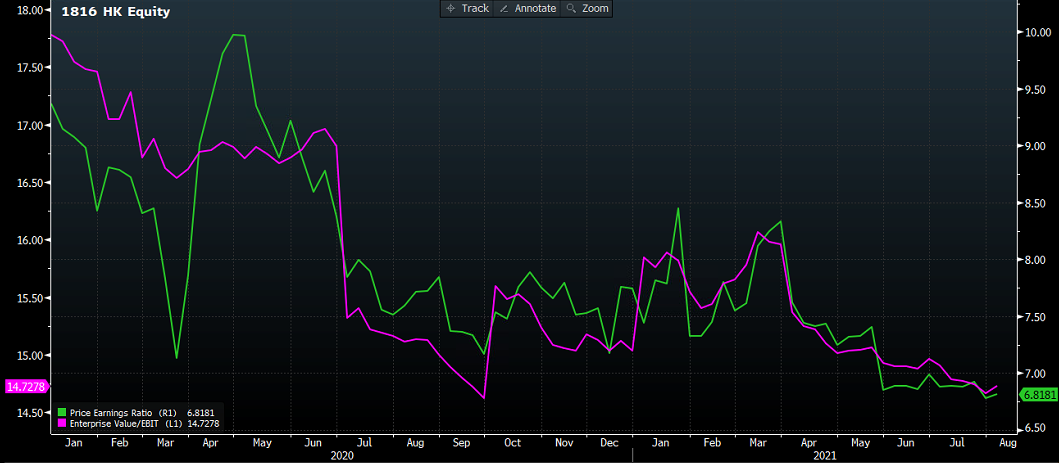Click the Zoom magnifier icon
1059x463 pixels.
[571, 8]
